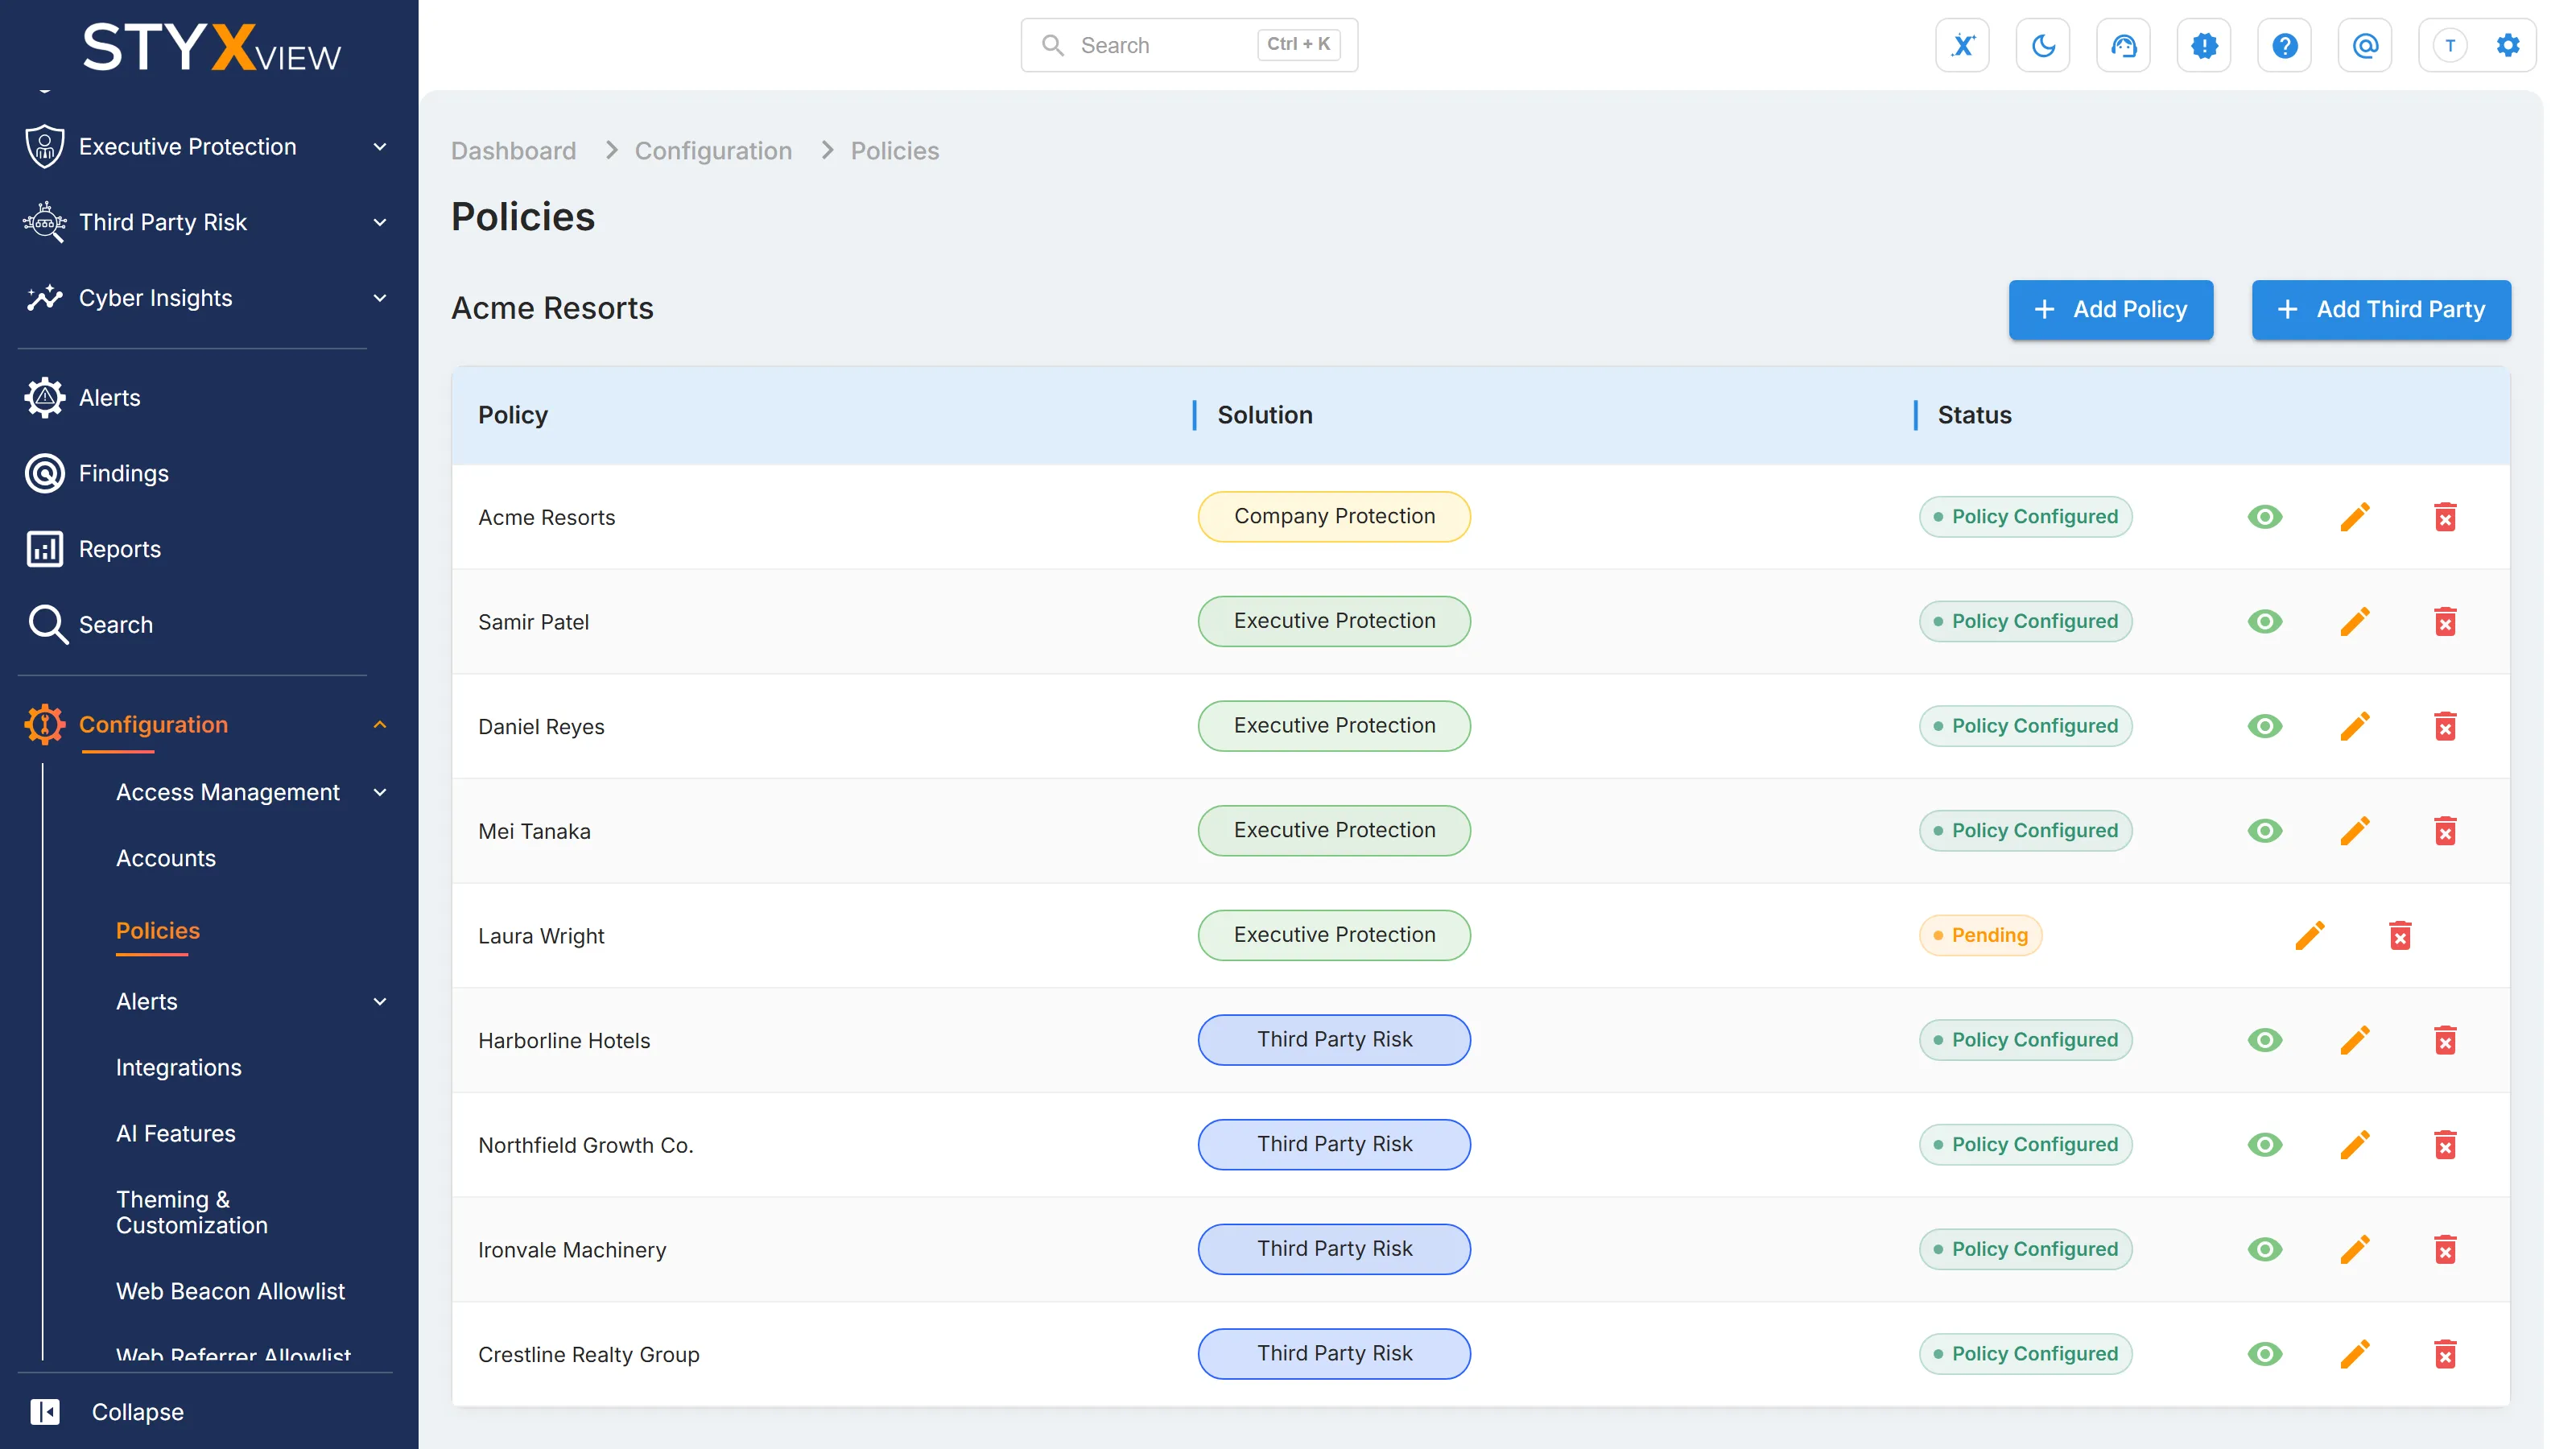Screen dimensions: 2576x1449
Task: Edit the Daniel Reyes policy
Action: pos(2355,726)
